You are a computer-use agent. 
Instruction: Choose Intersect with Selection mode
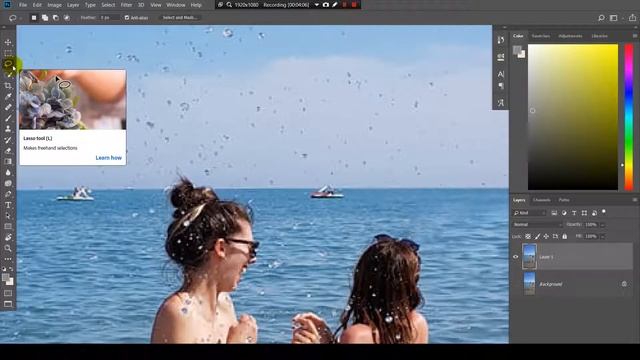pos(67,18)
